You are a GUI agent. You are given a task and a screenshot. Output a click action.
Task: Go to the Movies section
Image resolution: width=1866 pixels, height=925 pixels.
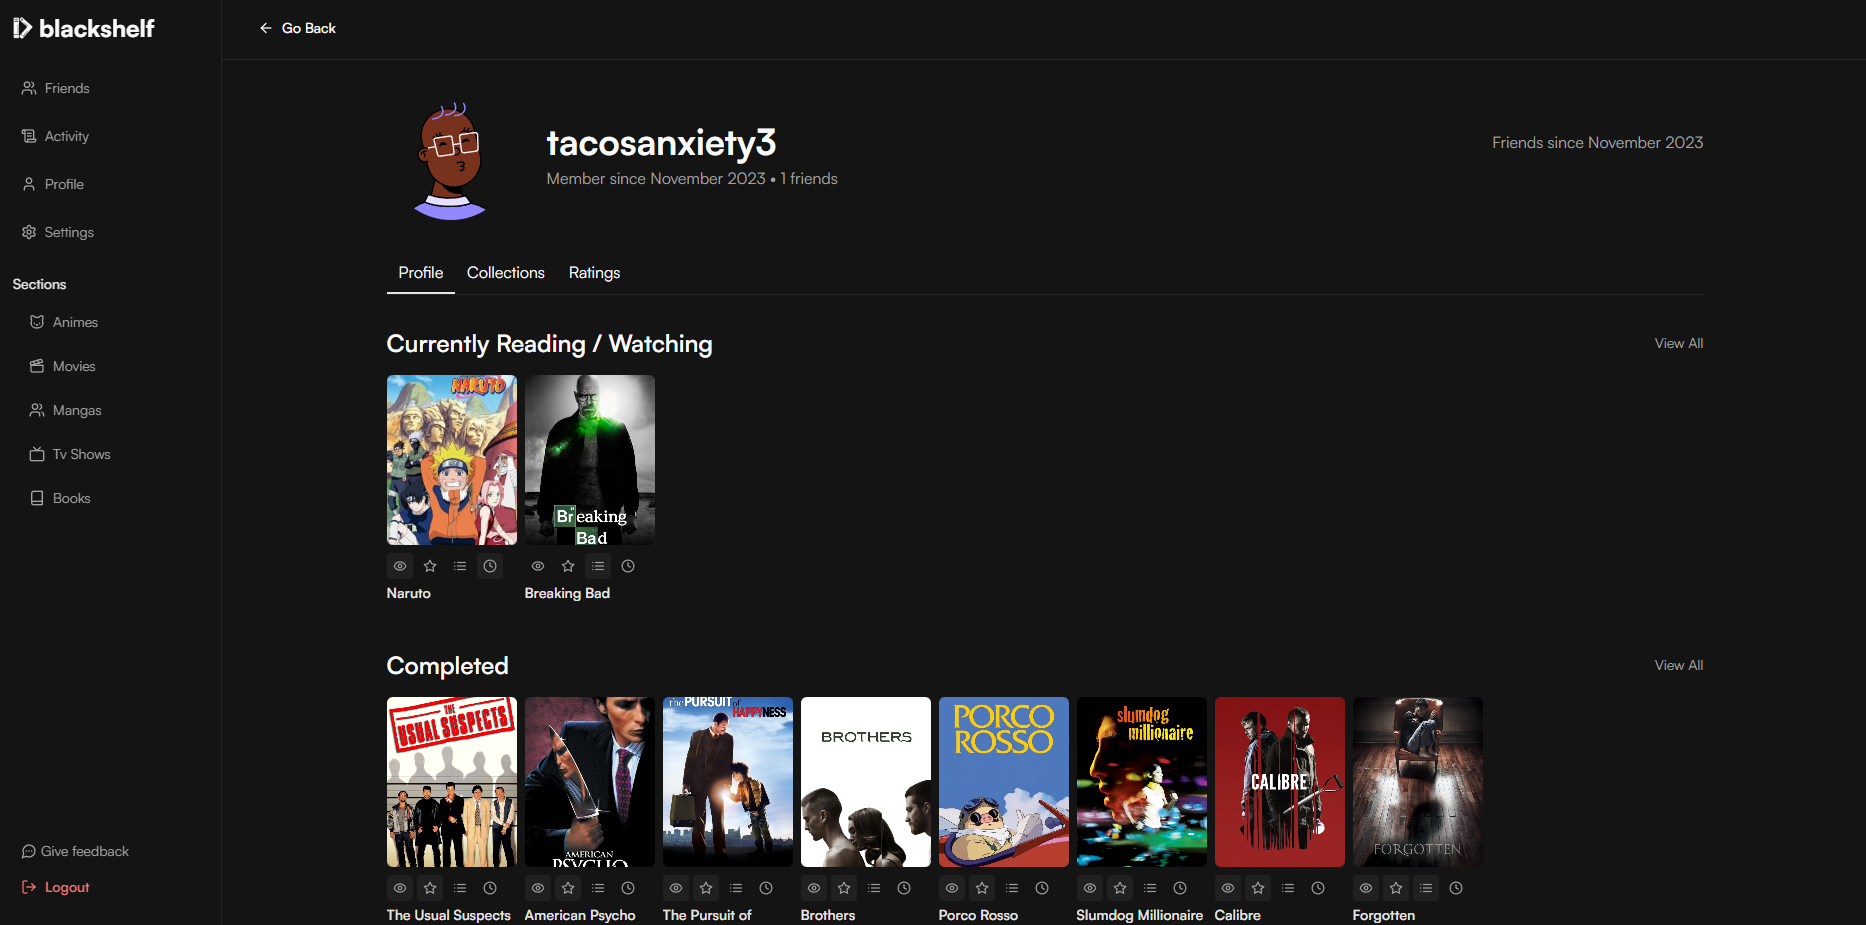(63, 366)
